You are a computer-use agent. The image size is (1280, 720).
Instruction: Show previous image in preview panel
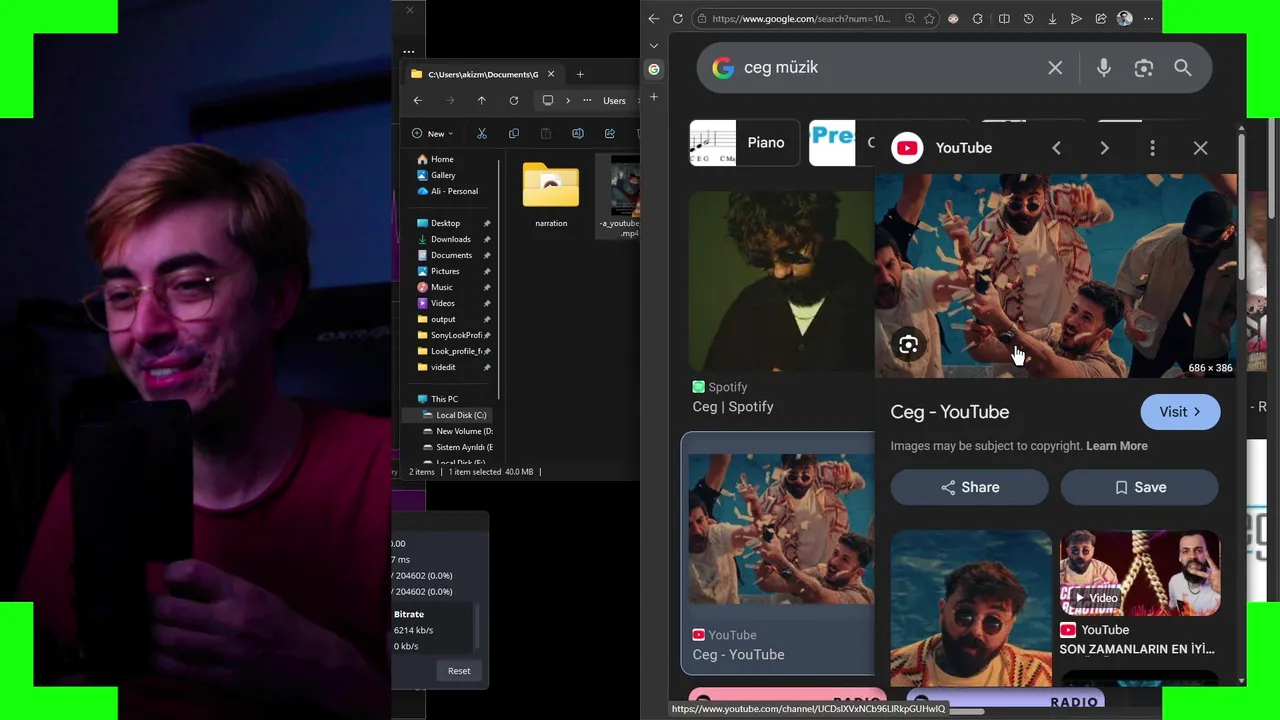click(x=1056, y=148)
